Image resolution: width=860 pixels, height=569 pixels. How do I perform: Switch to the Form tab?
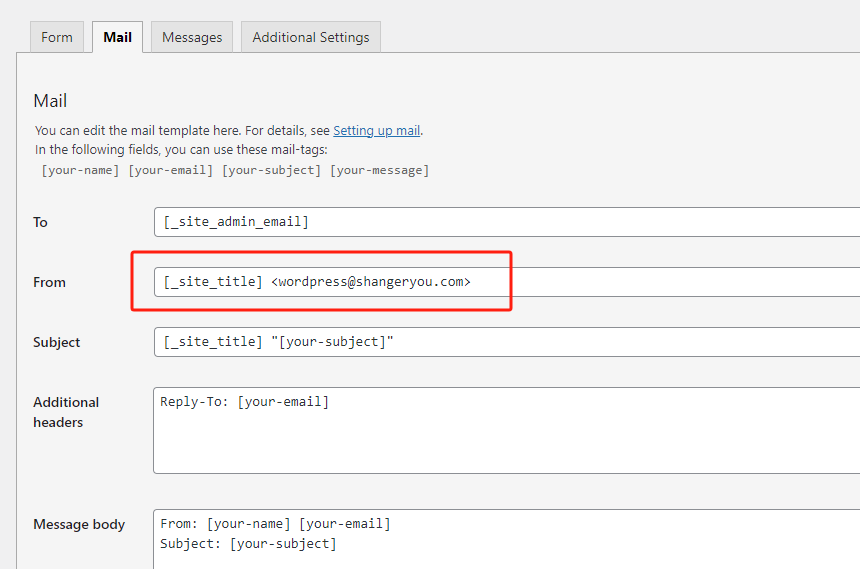click(57, 37)
